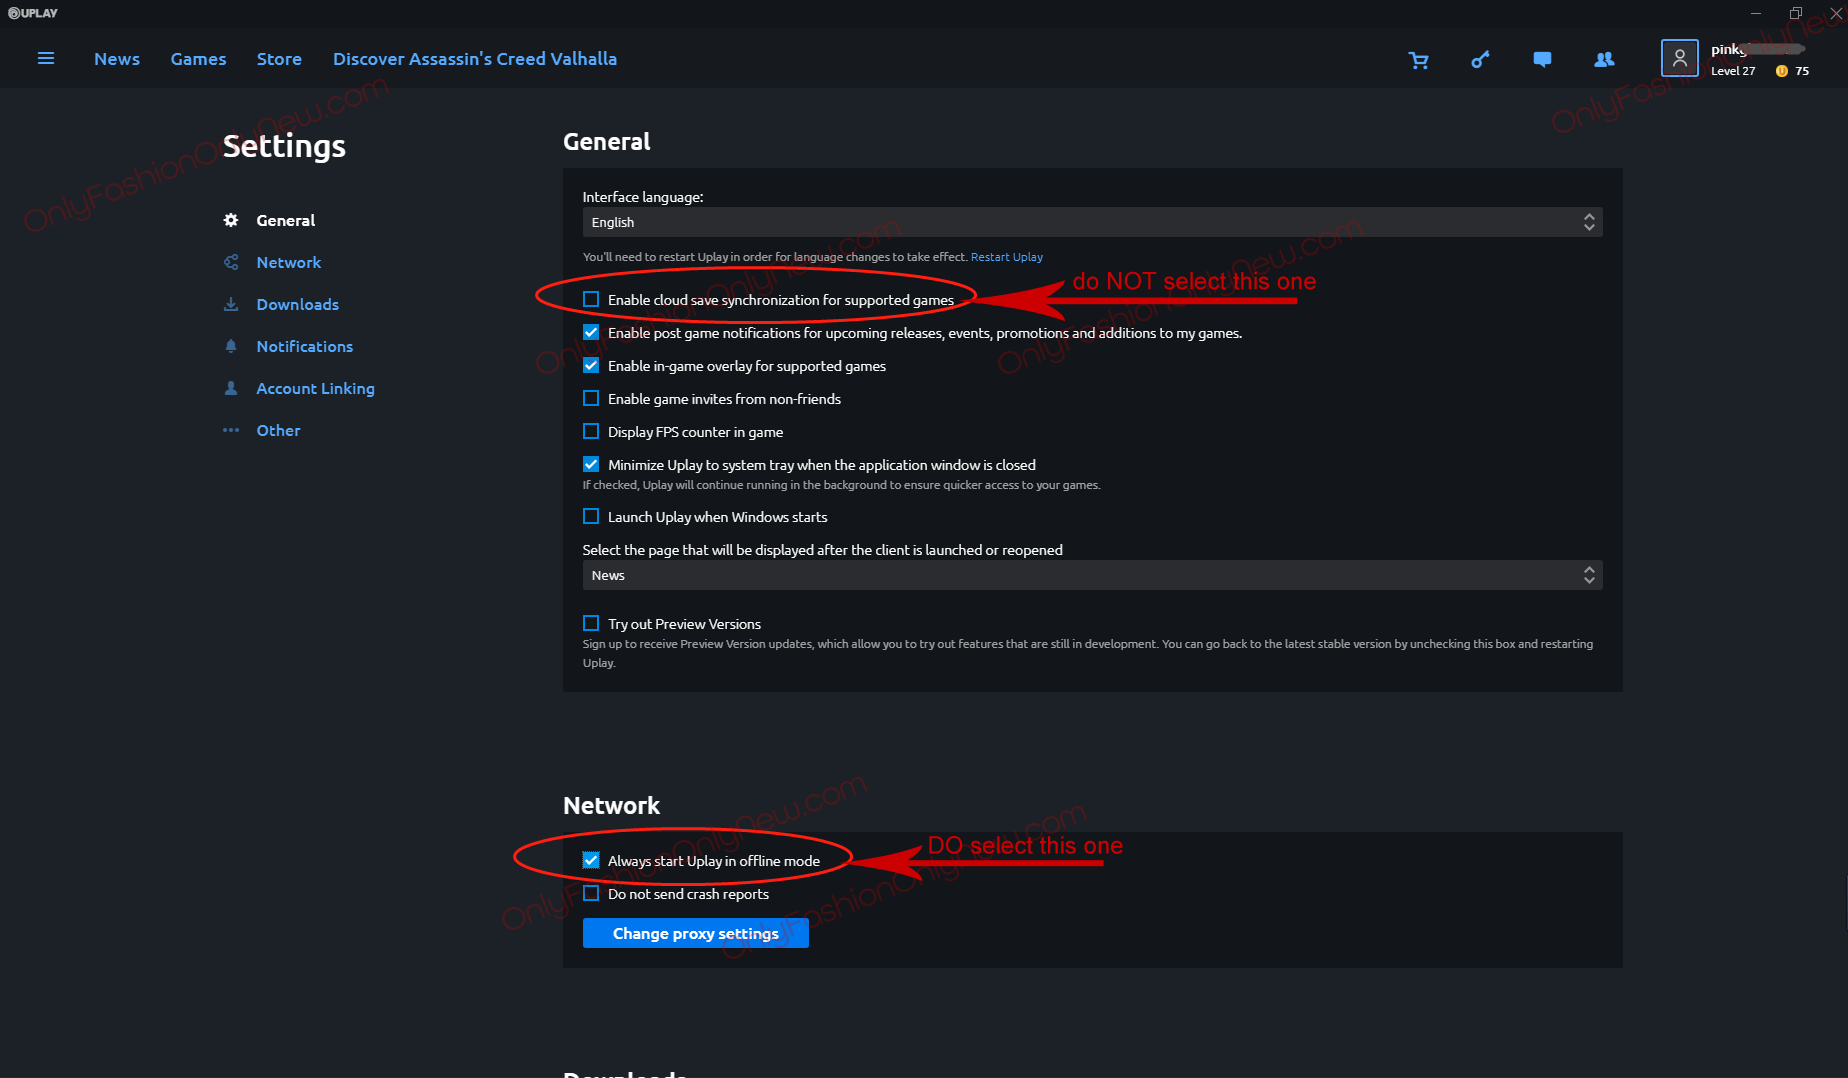Select General settings section
The height and width of the screenshot is (1078, 1848).
[x=285, y=220]
